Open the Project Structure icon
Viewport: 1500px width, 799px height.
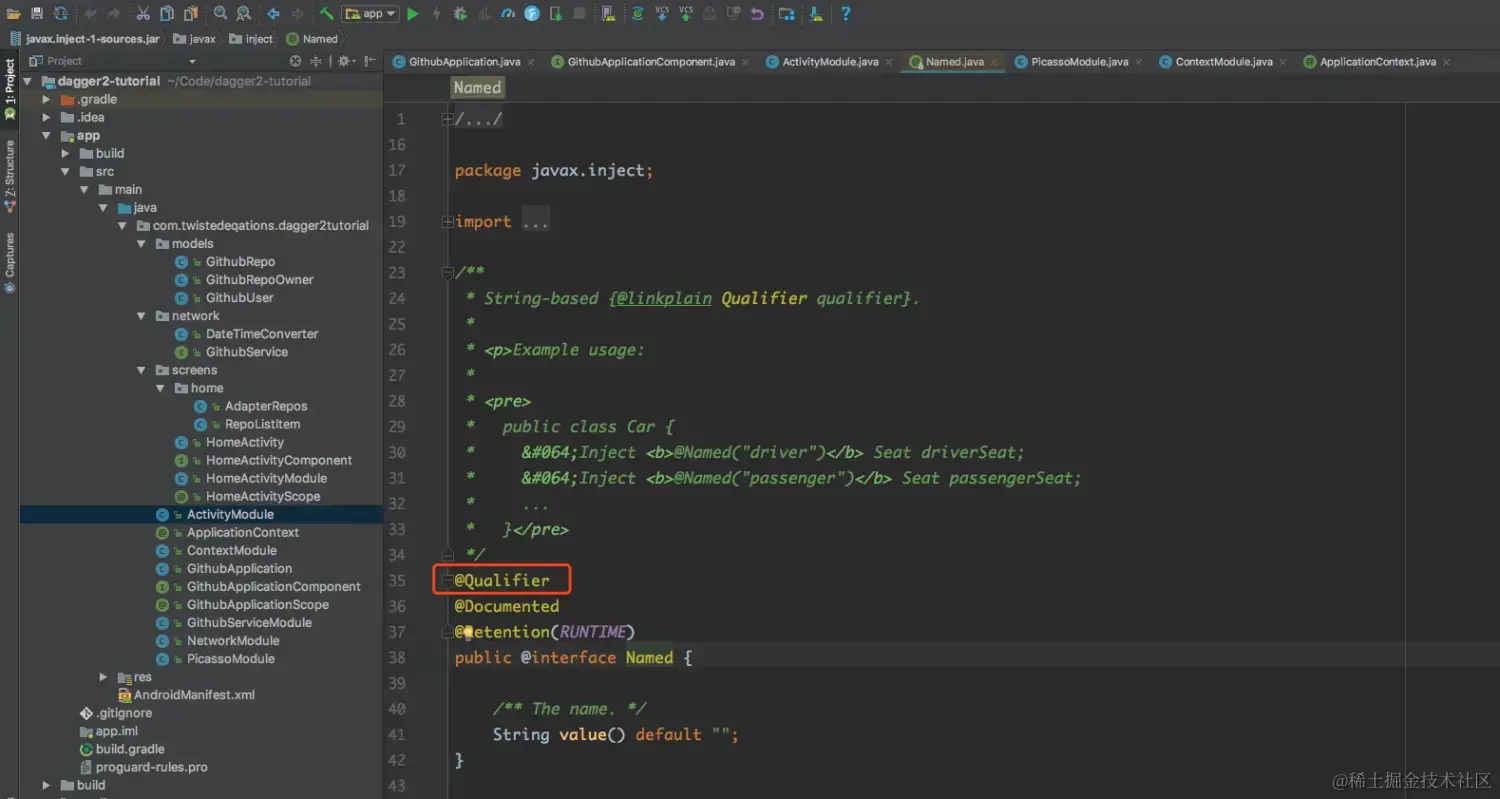tap(787, 14)
